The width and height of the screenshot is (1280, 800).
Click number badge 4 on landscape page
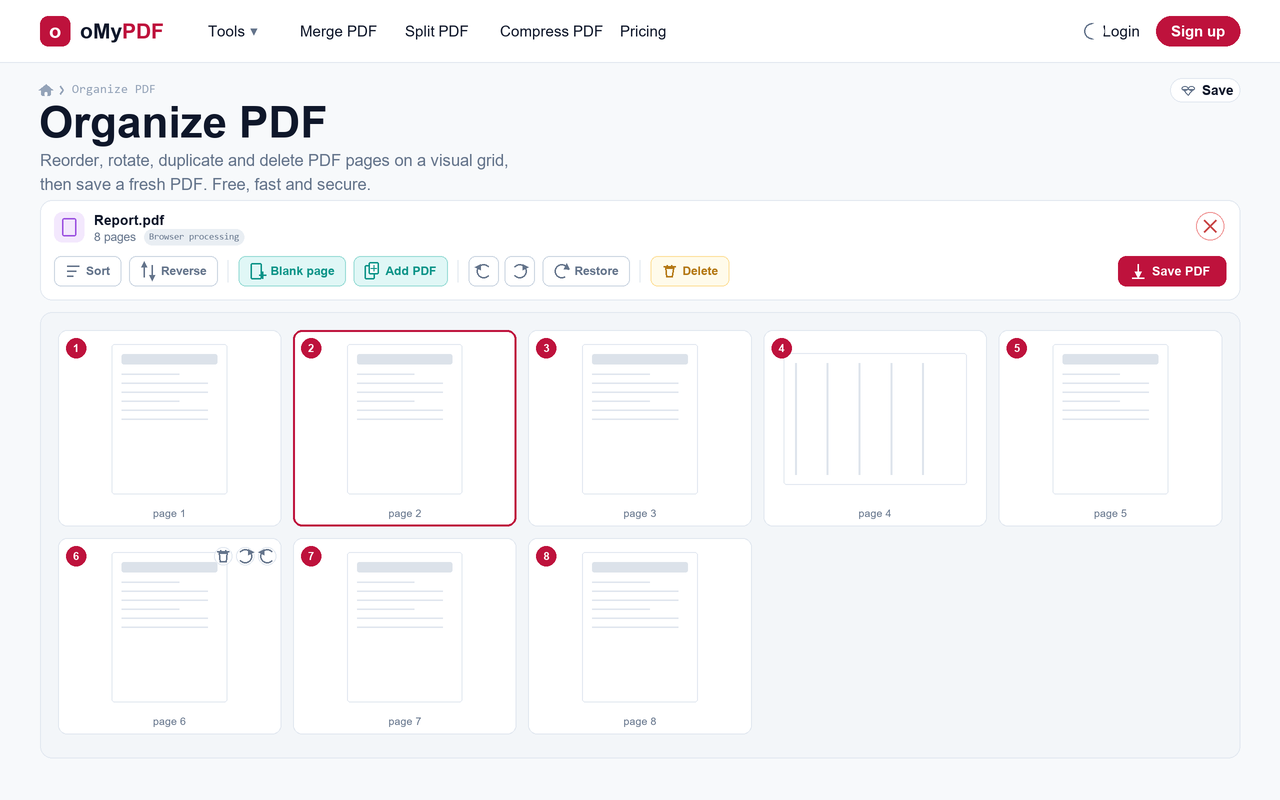pos(782,348)
